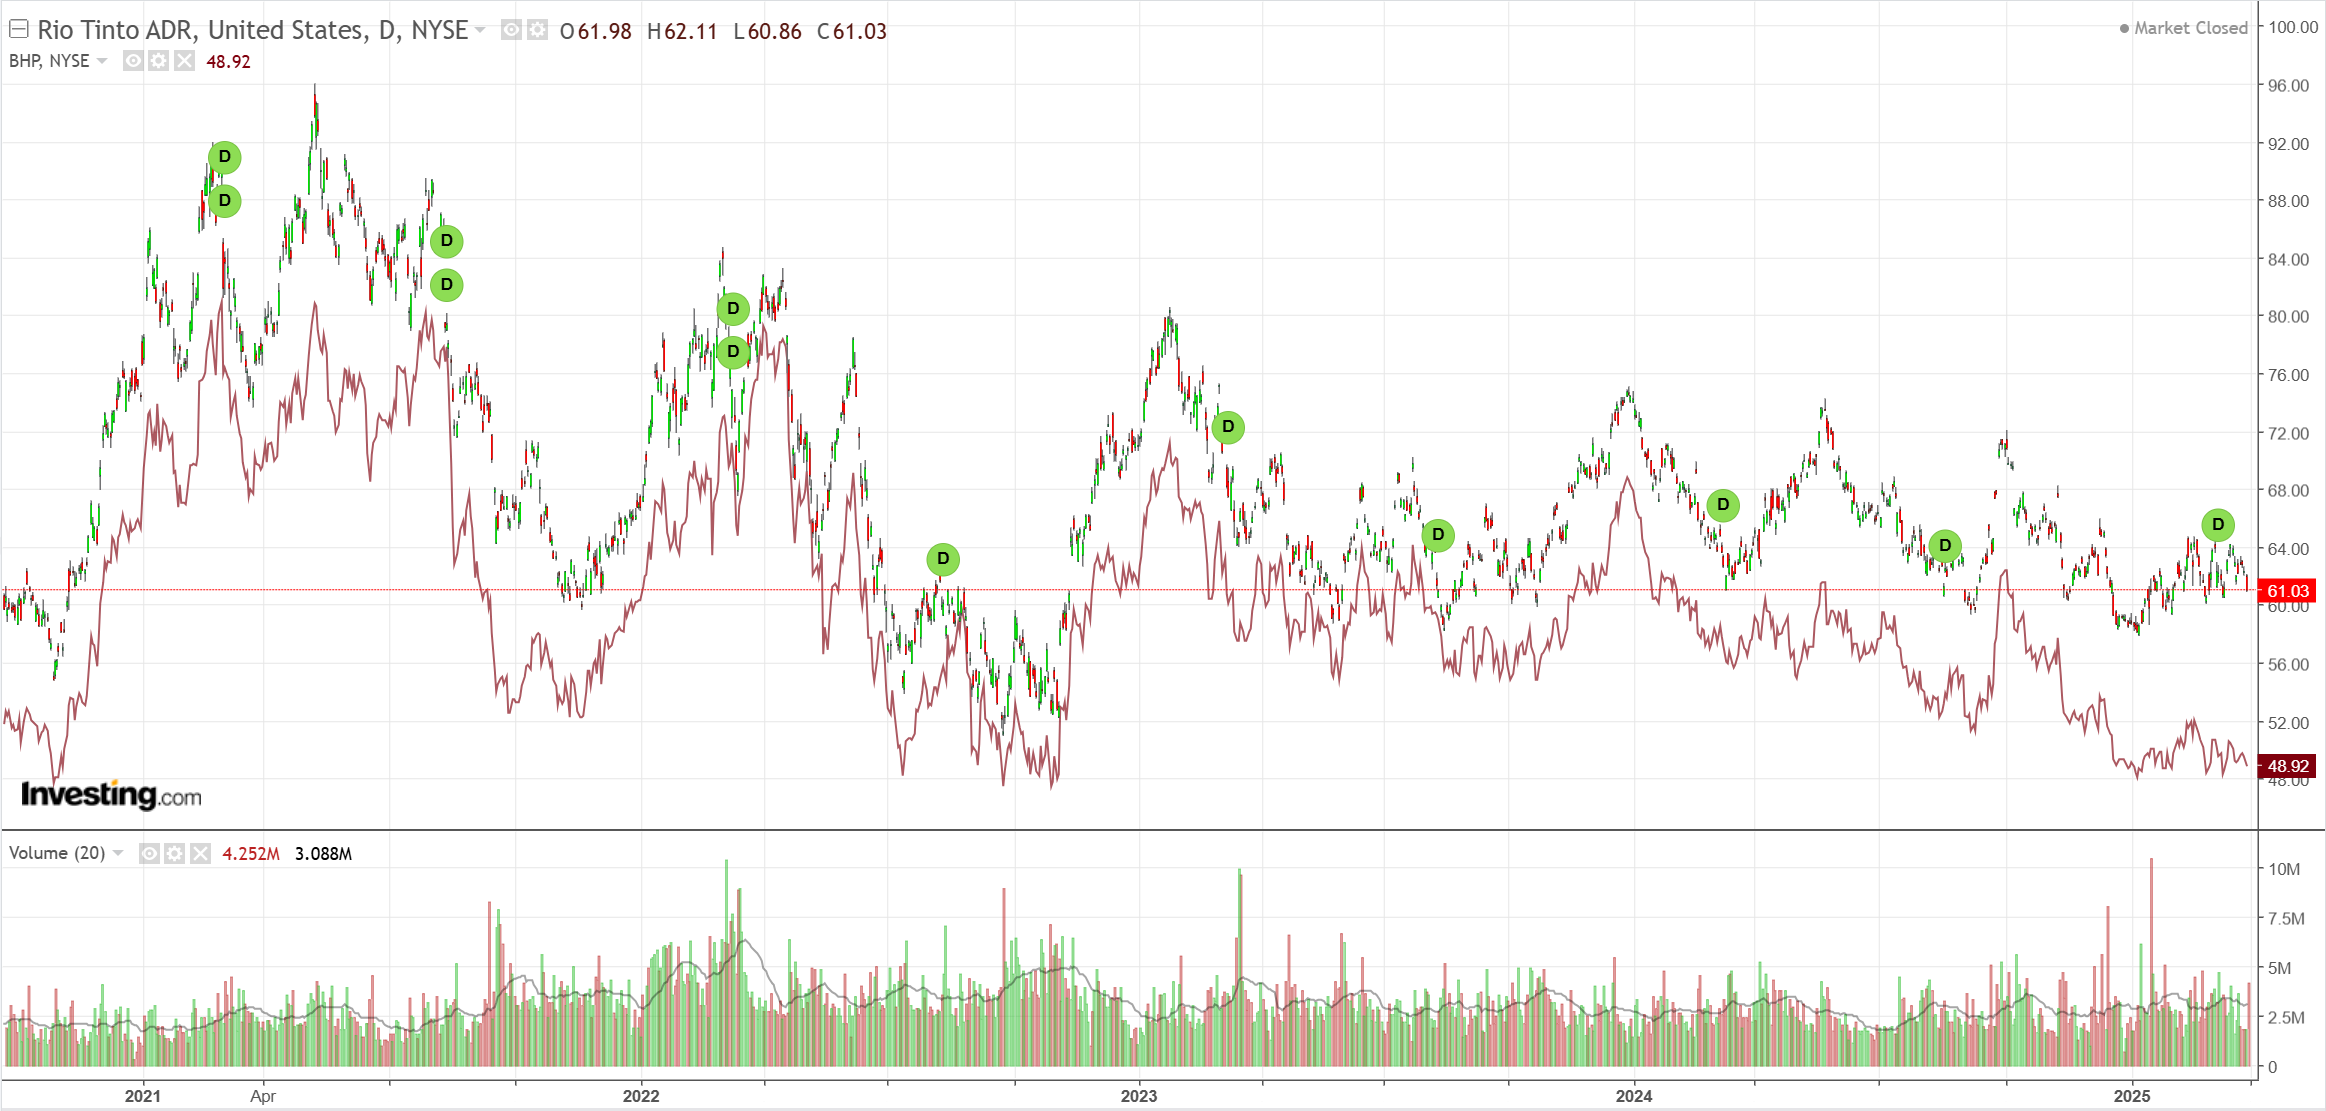Open Rio Tinto ADR series settings gear
Image resolution: width=2326 pixels, height=1111 pixels.
coord(537,30)
